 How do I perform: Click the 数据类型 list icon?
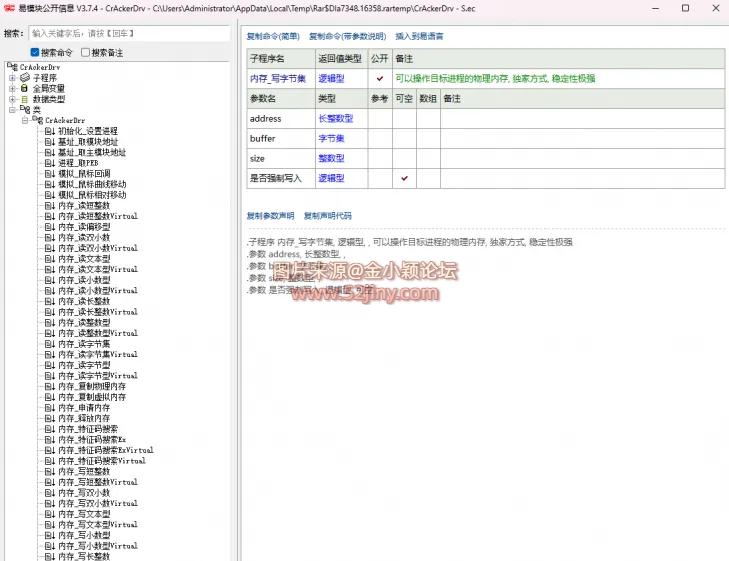[24, 99]
